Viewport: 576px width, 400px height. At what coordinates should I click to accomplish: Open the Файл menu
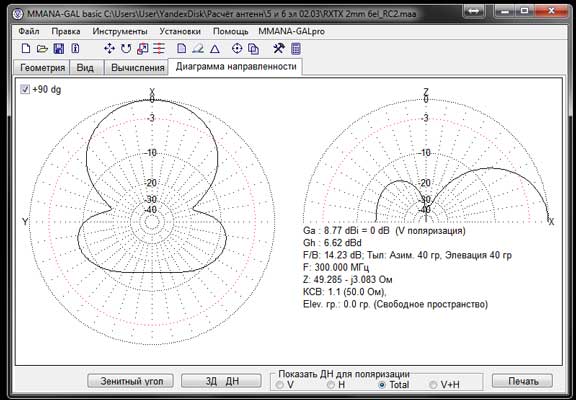point(29,32)
